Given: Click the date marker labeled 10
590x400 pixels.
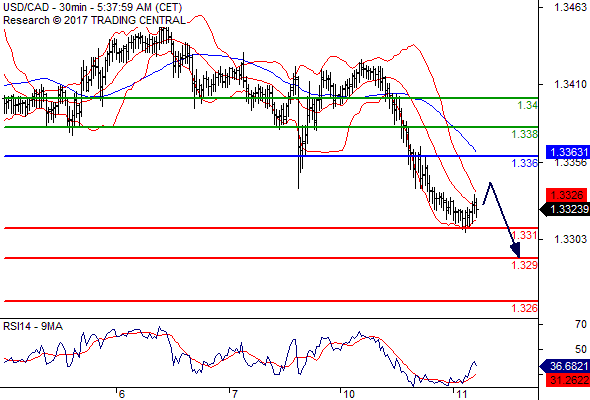Looking at the screenshot, I should (x=348, y=394).
